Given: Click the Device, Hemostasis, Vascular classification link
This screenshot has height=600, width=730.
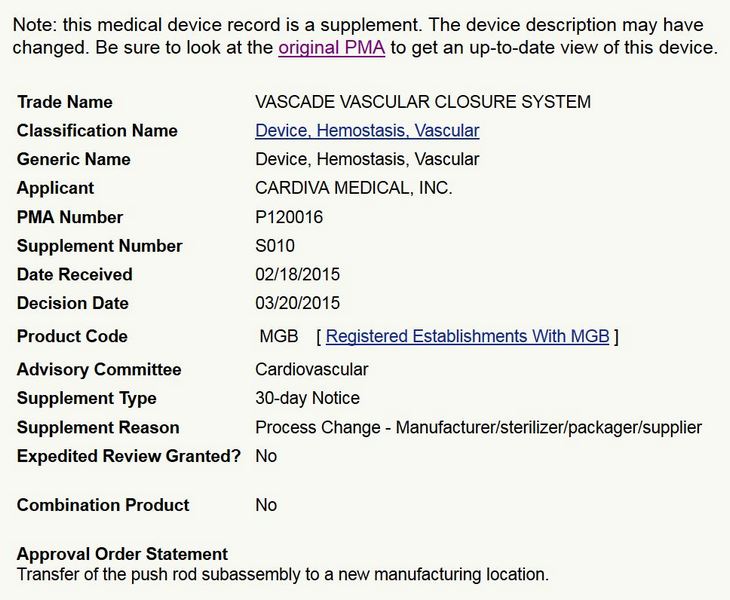Looking at the screenshot, I should (367, 131).
